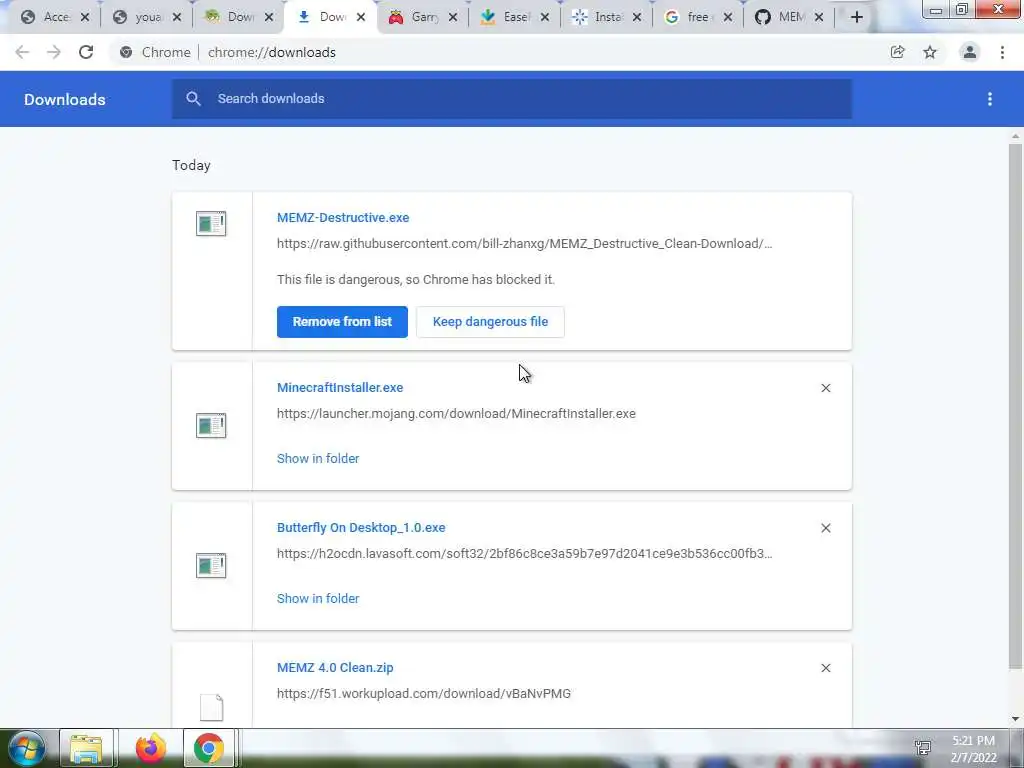The width and height of the screenshot is (1024, 768).
Task: Open a new tab with the plus button
Action: pyautogui.click(x=857, y=17)
